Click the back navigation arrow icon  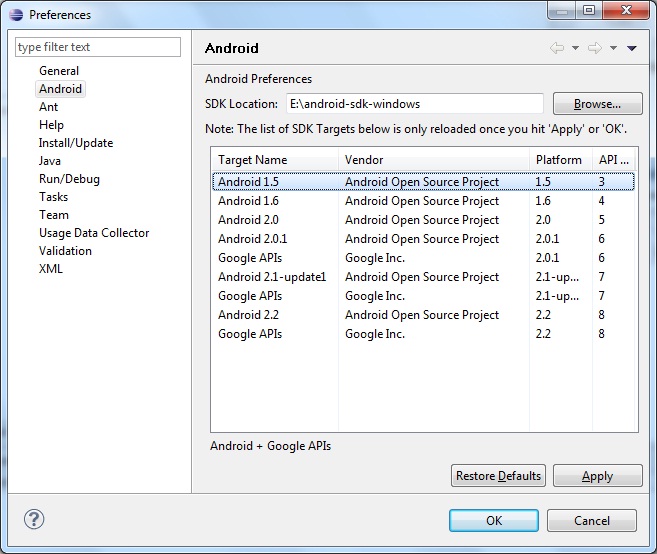point(556,48)
